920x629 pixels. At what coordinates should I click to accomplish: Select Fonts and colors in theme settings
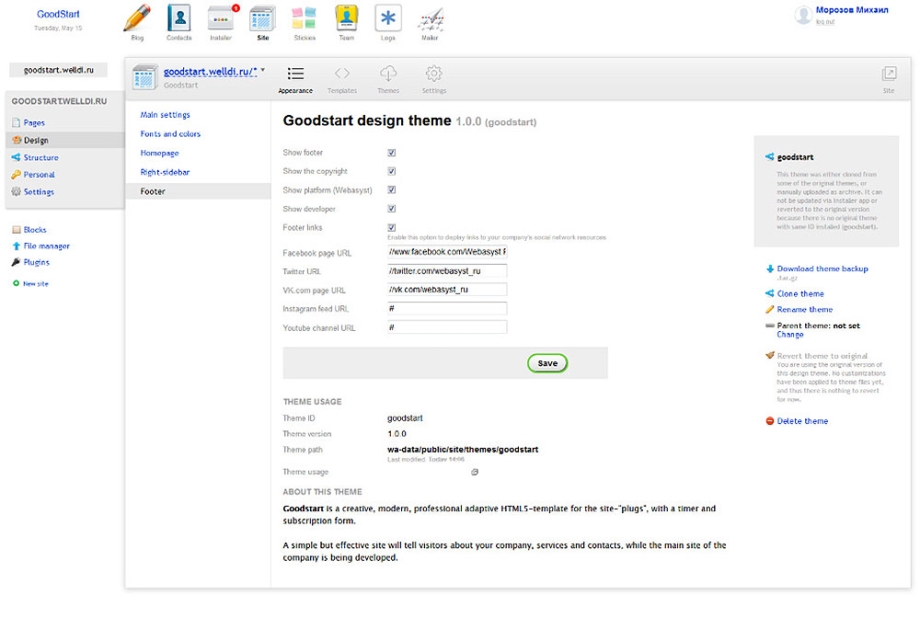pyautogui.click(x=170, y=134)
